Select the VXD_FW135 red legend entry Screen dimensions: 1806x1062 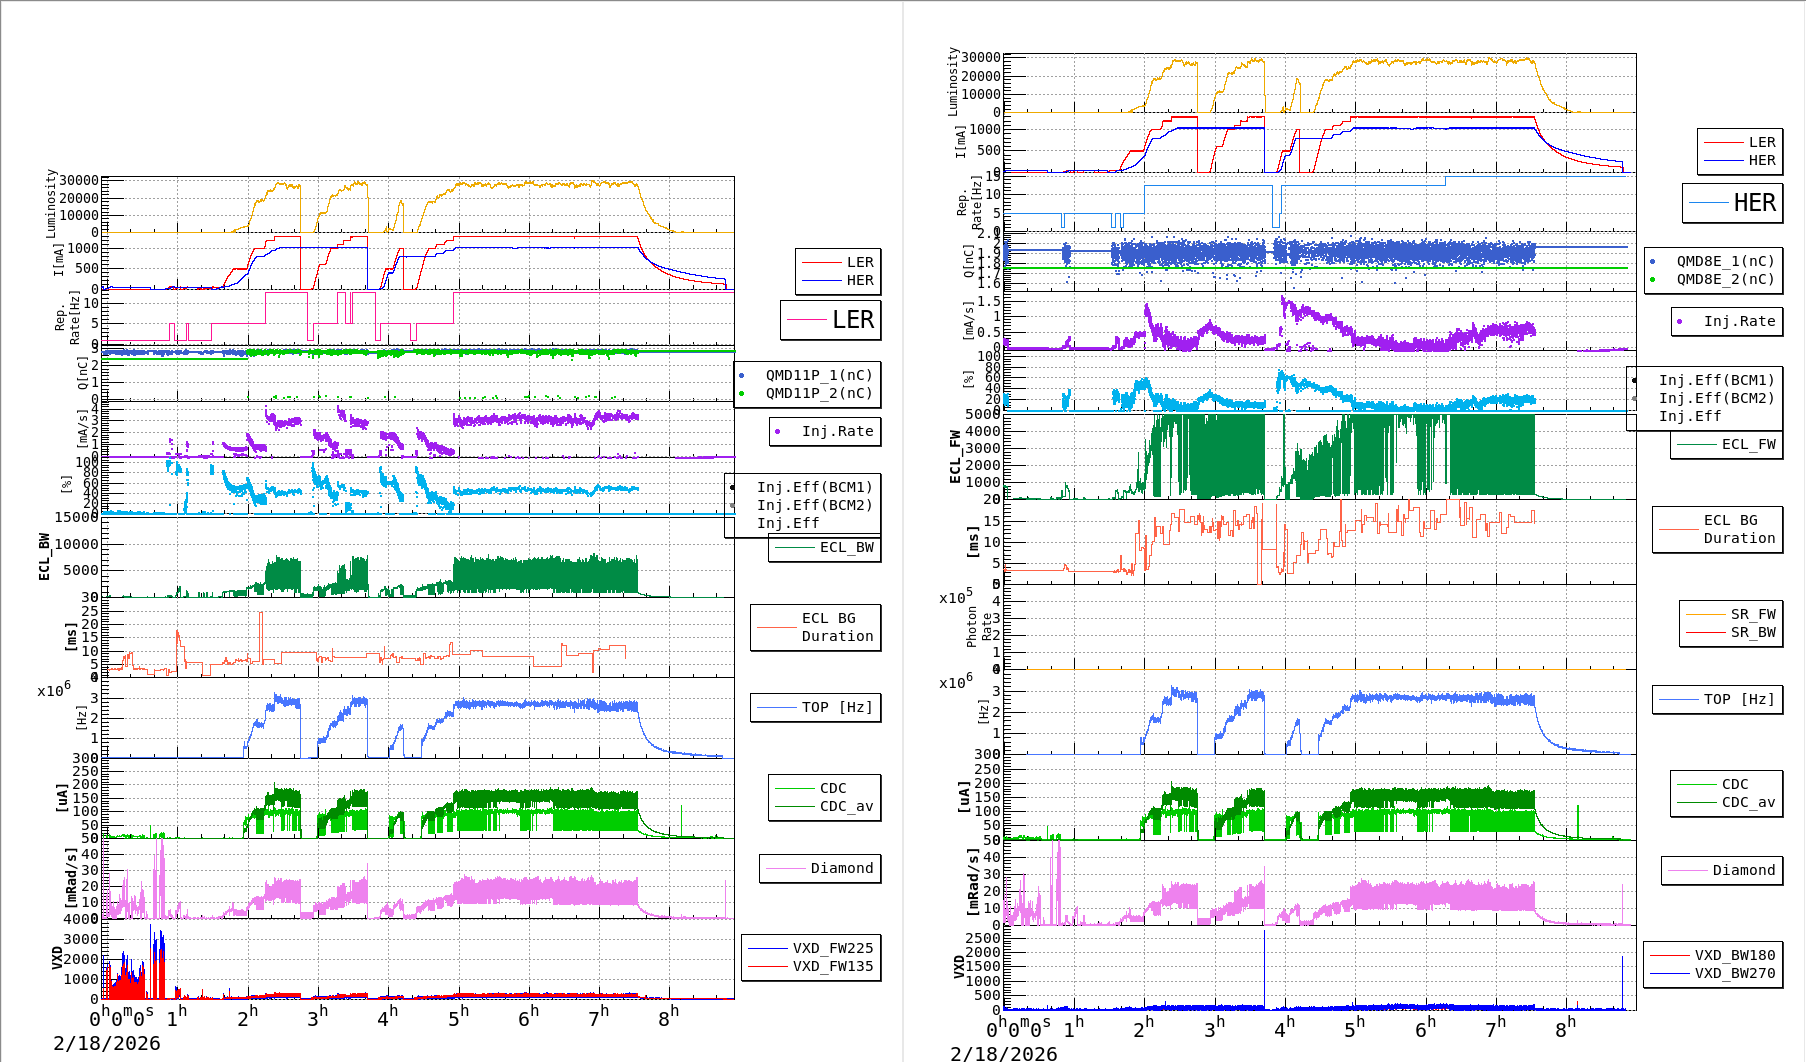[x=832, y=966]
